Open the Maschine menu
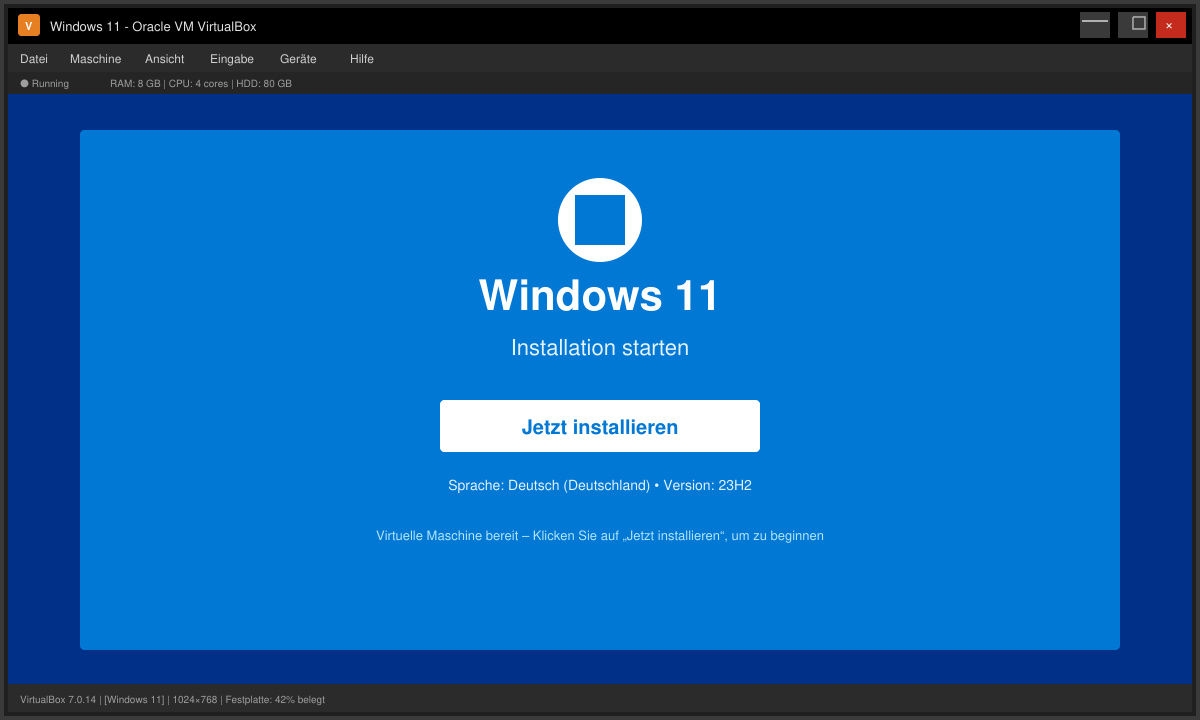1200x720 pixels. (95, 59)
